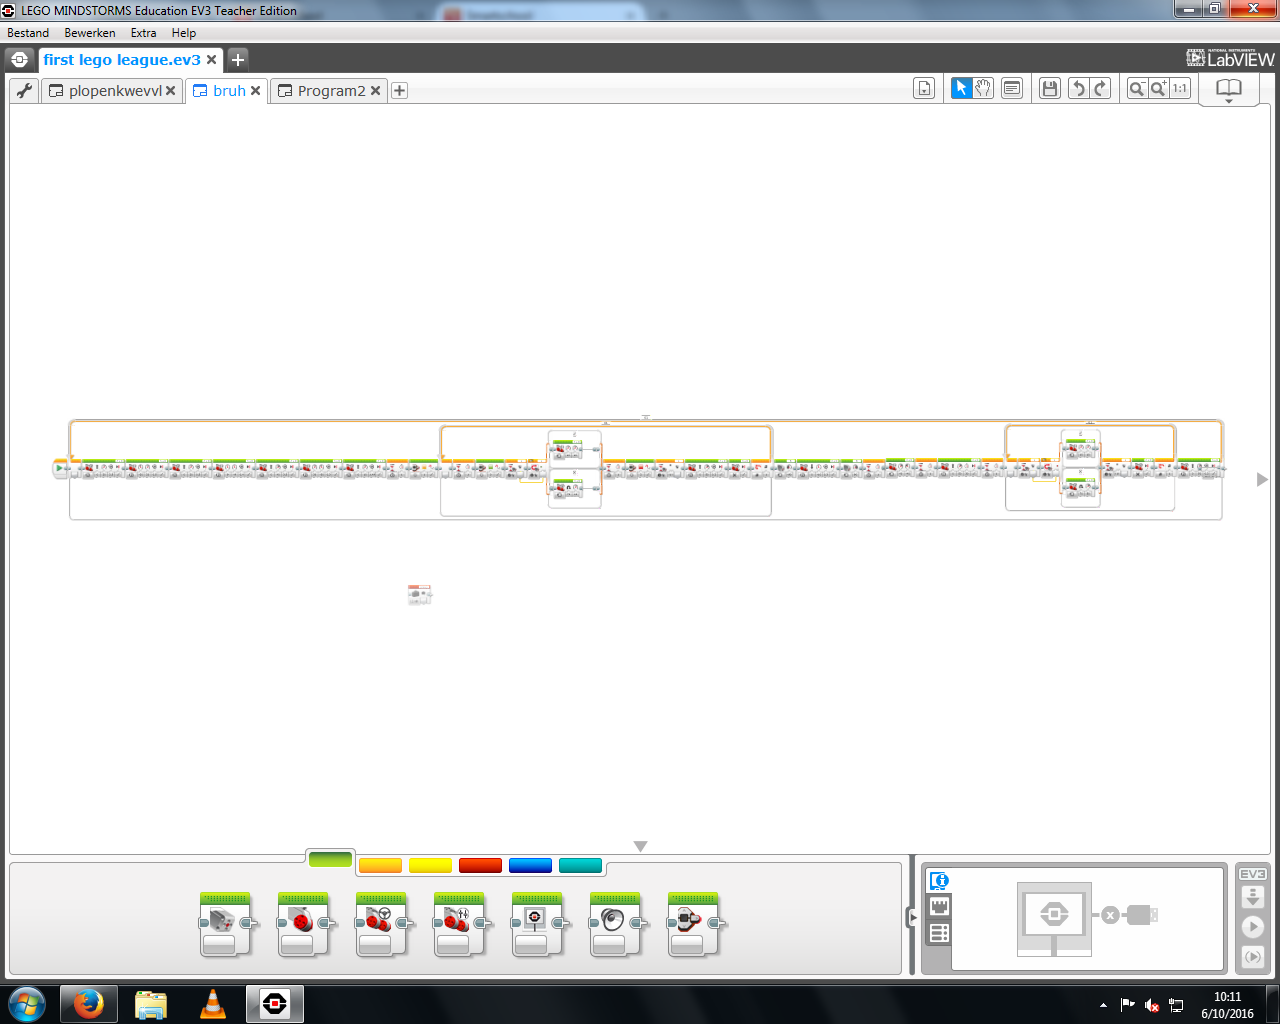The image size is (1280, 1024).
Task: Open the Port View tab
Action: click(939, 906)
